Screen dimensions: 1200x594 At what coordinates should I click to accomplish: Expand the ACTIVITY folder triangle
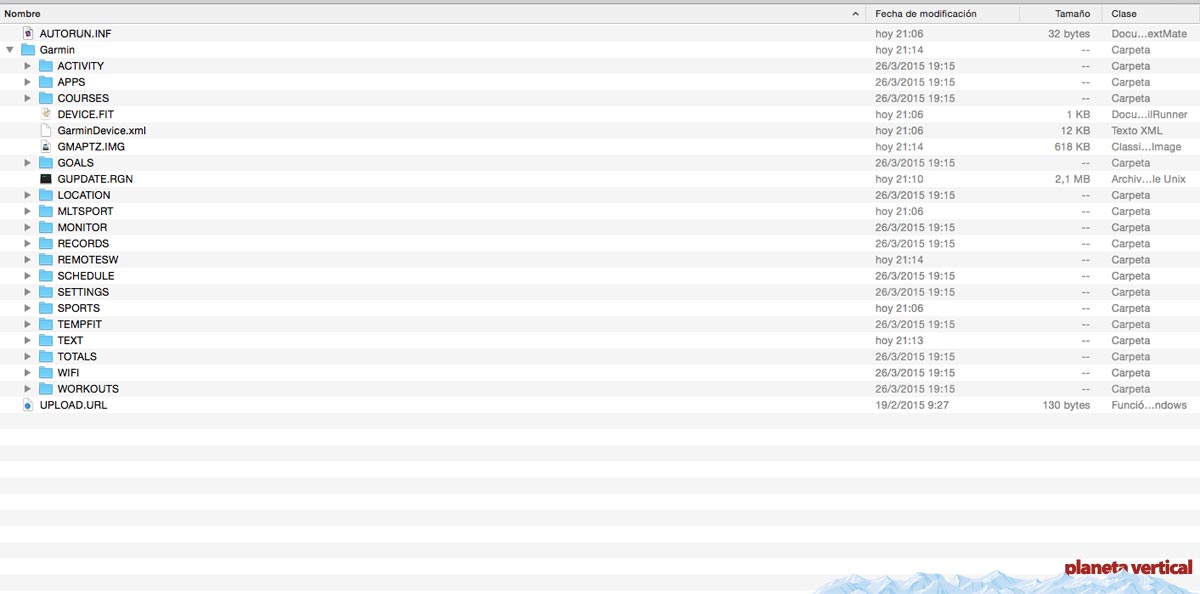(28, 66)
